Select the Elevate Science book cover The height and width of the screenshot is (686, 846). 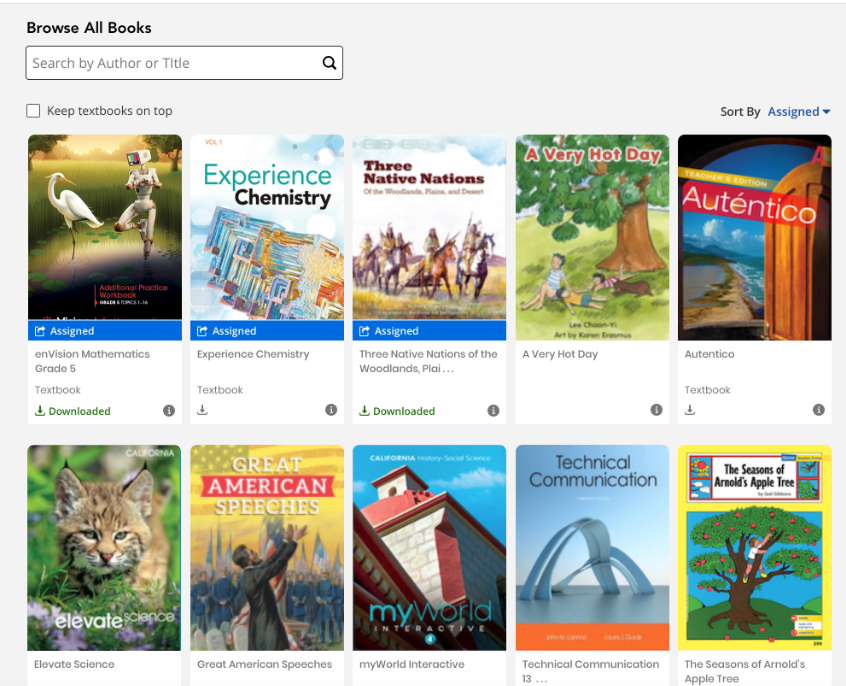[x=105, y=548]
